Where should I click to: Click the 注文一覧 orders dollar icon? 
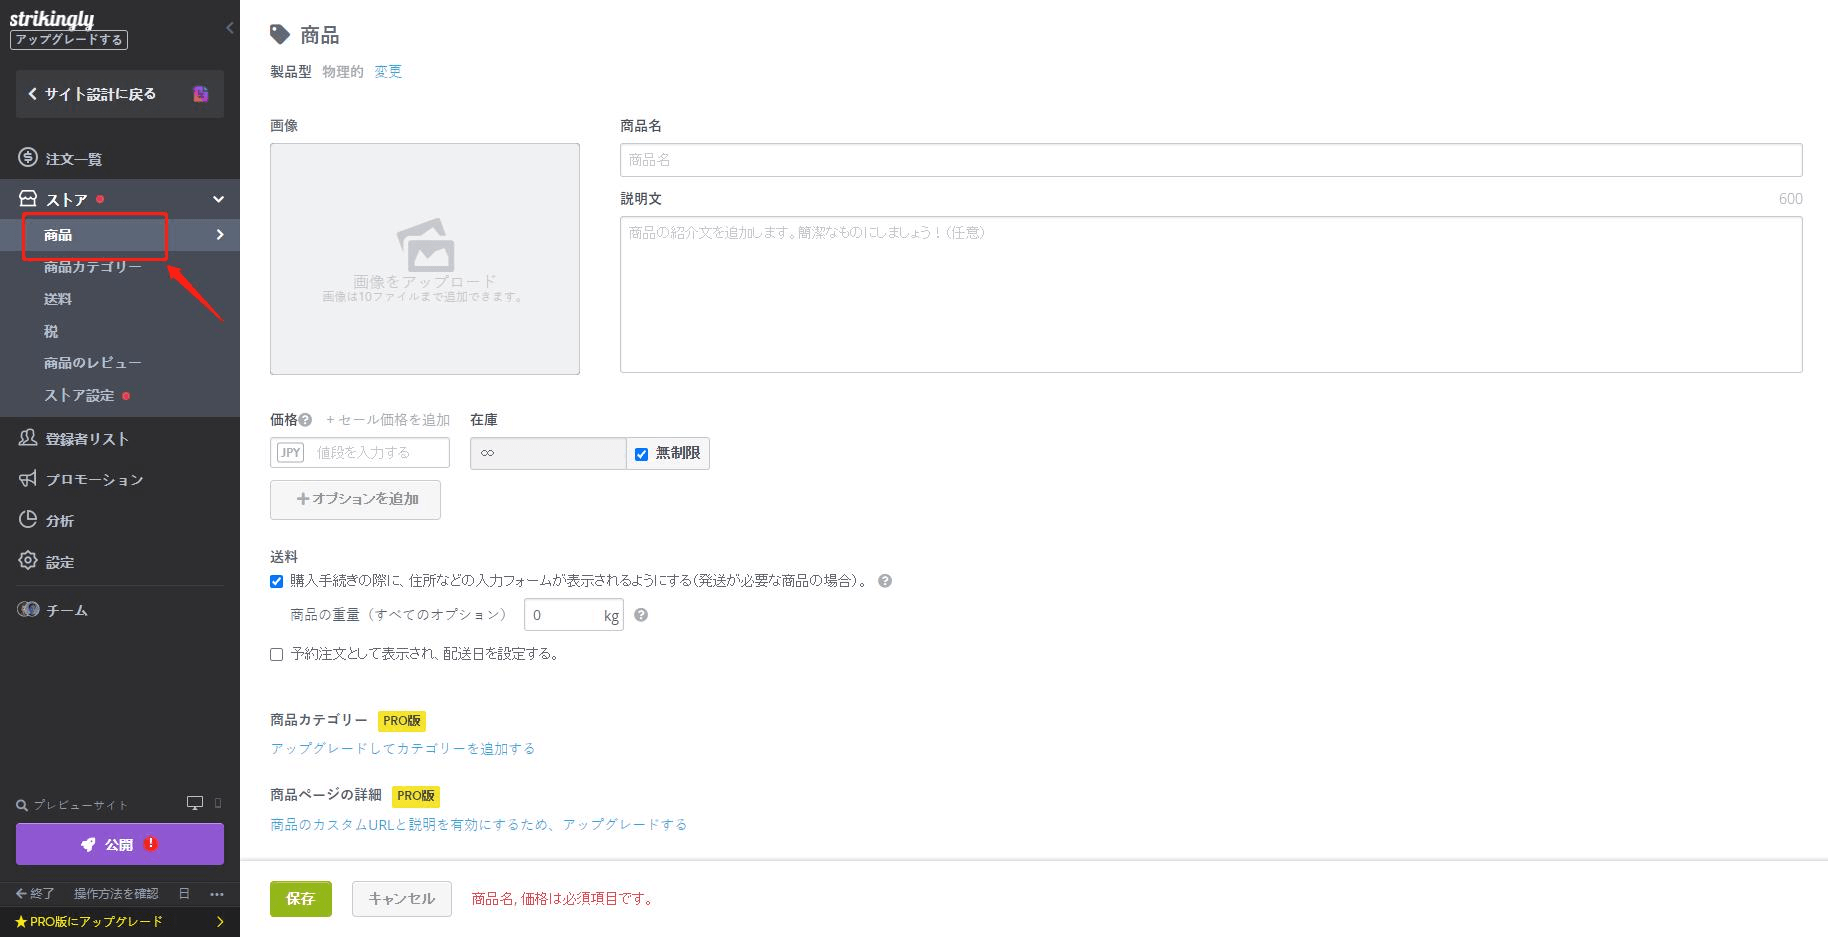click(28, 158)
